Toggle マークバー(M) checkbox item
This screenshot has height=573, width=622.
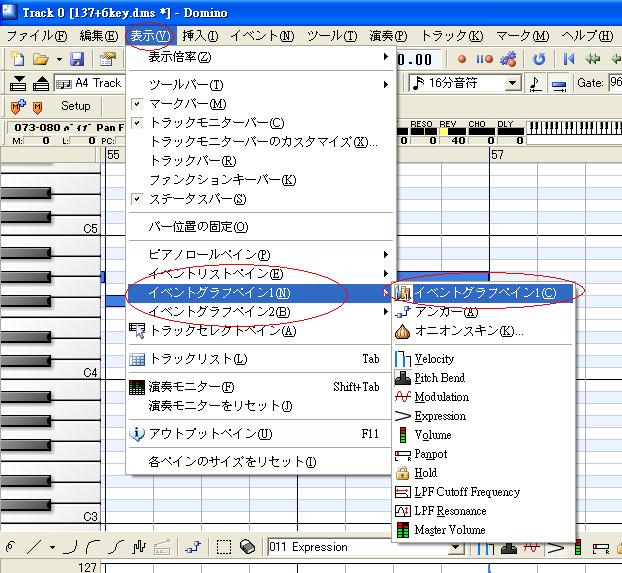(x=261, y=104)
